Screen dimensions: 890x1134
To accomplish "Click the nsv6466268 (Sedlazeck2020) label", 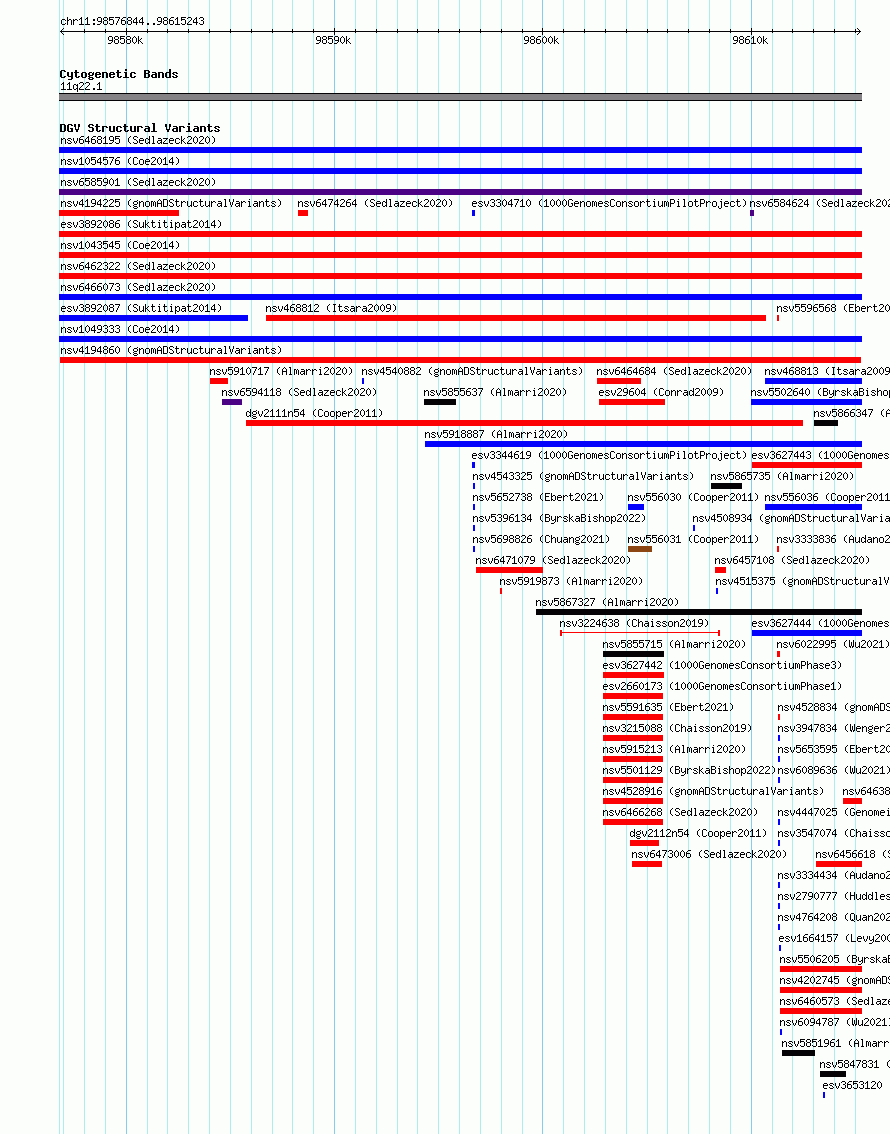I will (x=680, y=811).
